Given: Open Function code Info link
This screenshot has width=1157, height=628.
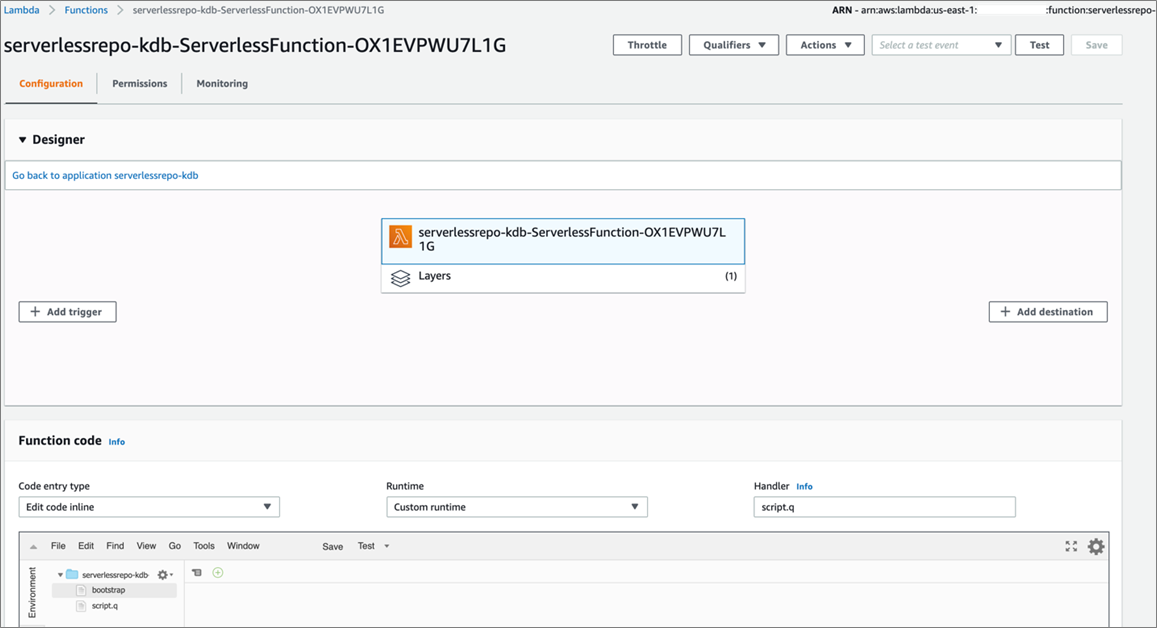Looking at the screenshot, I should (117, 442).
